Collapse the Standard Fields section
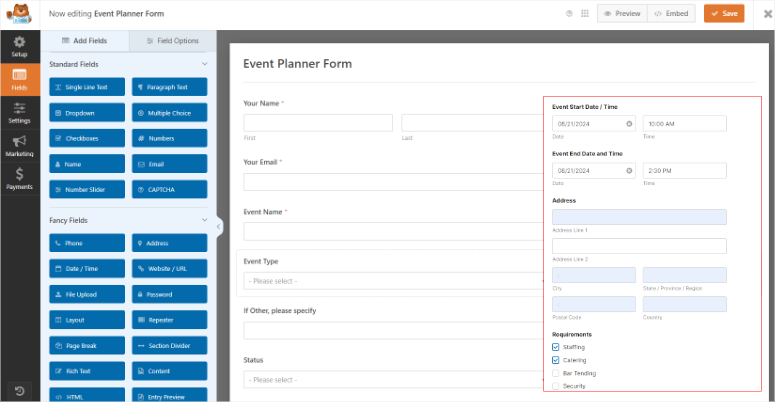Viewport: 775px width, 402px height. (205, 64)
